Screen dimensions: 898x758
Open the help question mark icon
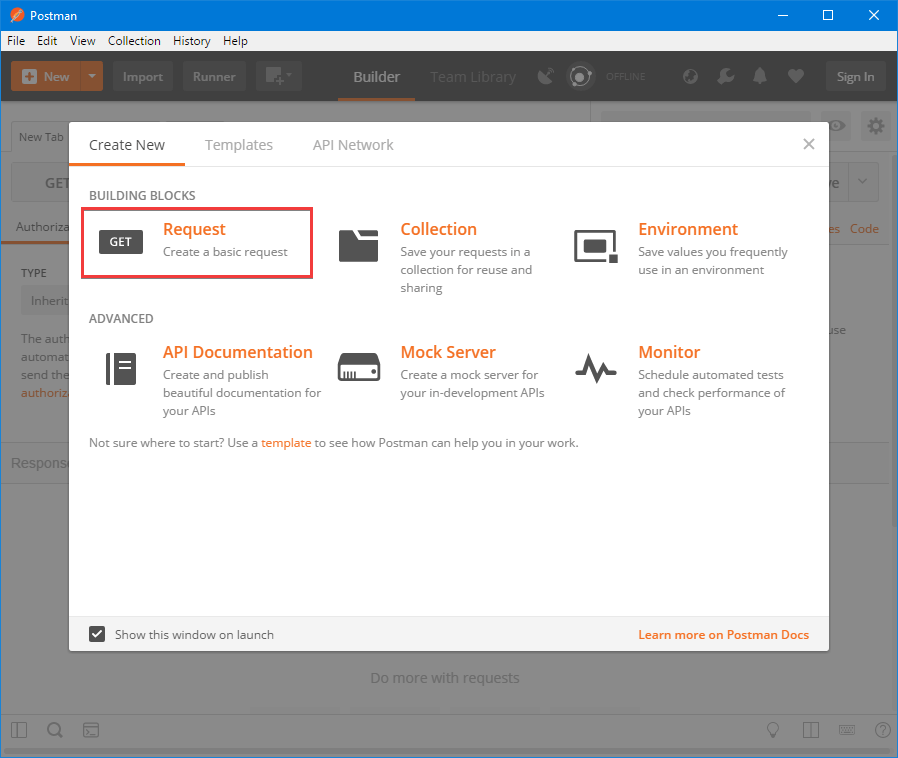883,730
